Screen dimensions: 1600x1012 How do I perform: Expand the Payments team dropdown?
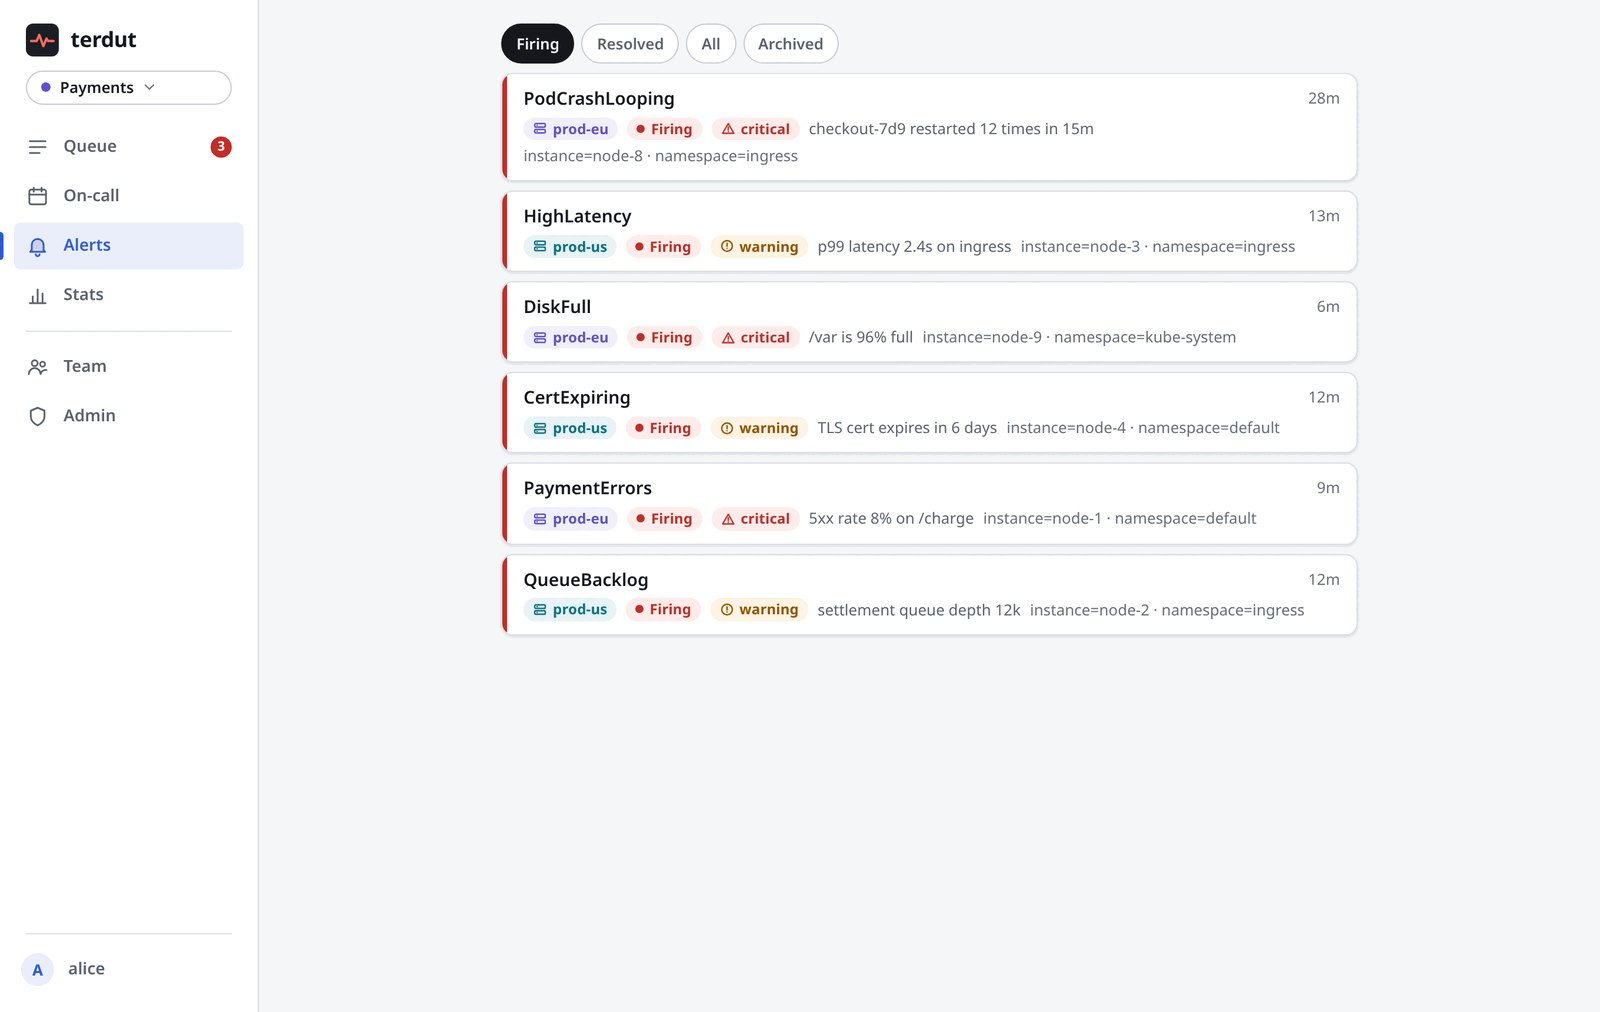coord(129,88)
